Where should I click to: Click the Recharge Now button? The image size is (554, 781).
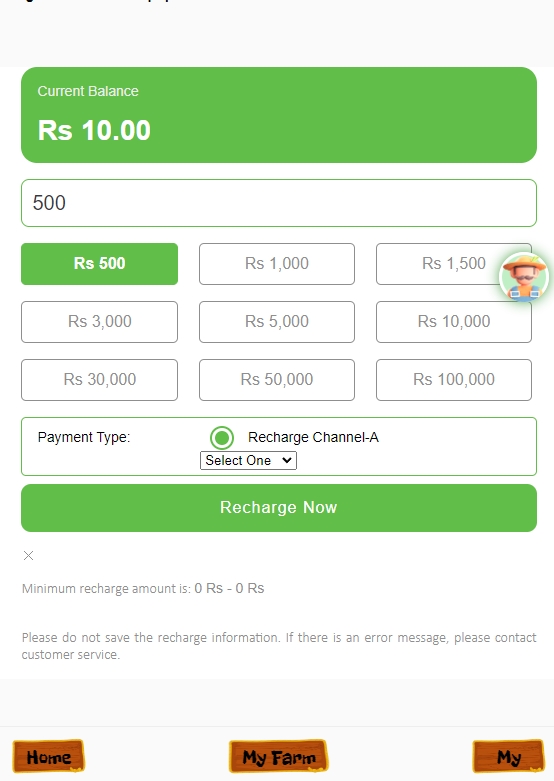click(279, 508)
